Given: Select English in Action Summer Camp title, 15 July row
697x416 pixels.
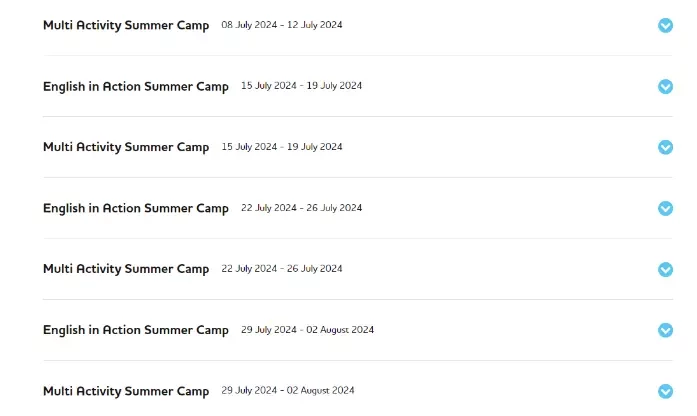Looking at the screenshot, I should point(136,86).
